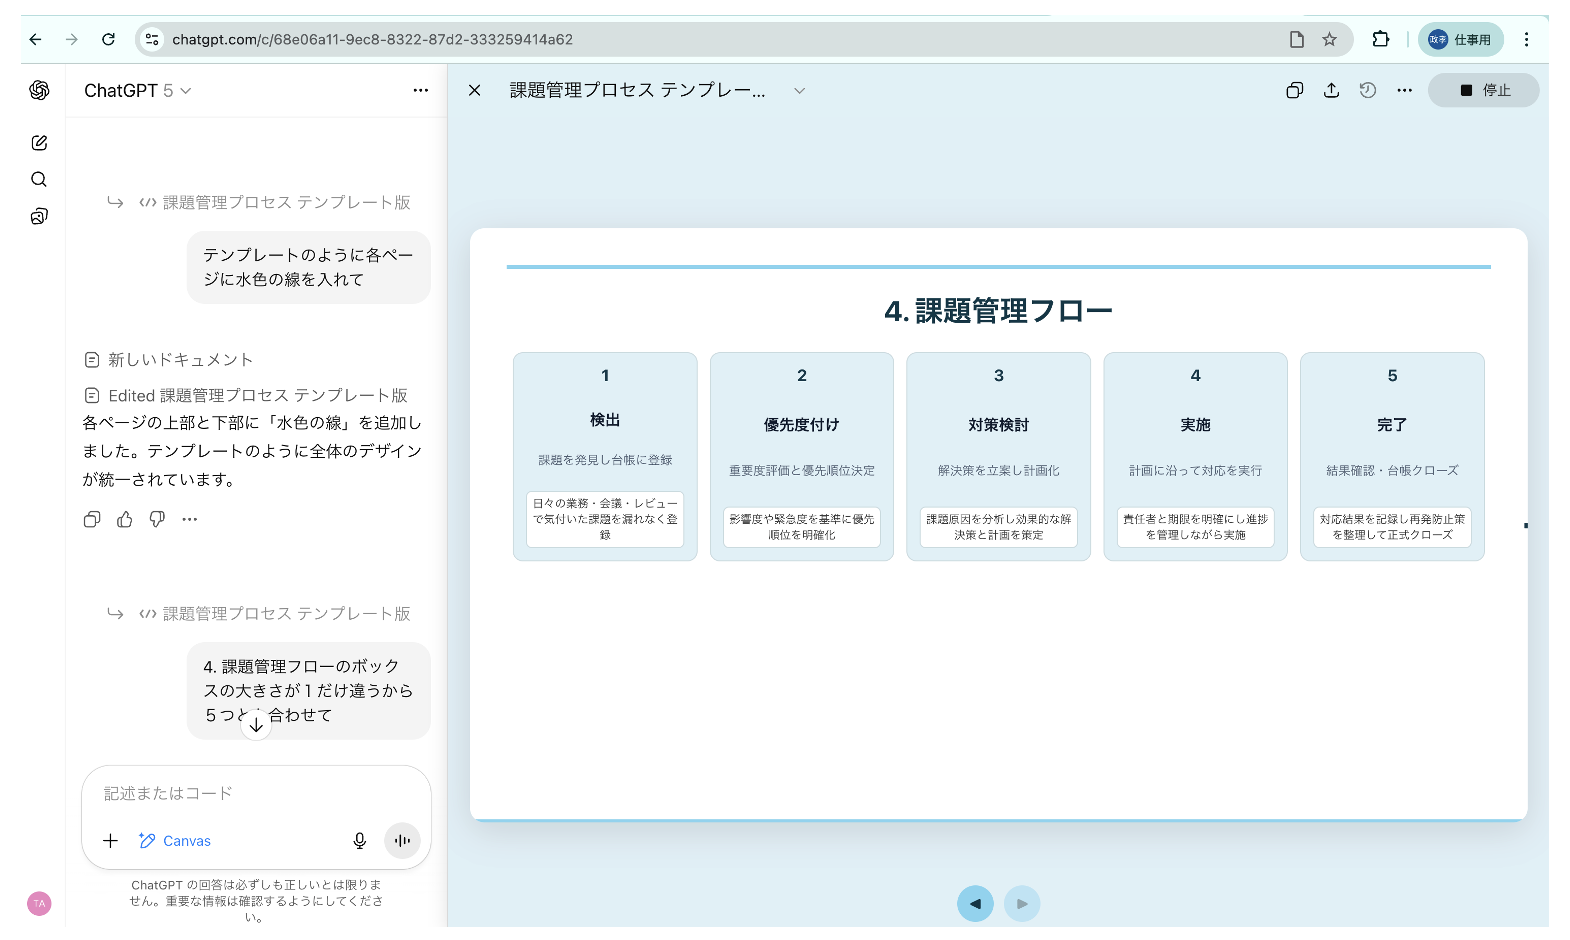Go to previous slide with back arrow
Screen dimensions: 1570x940
pyautogui.click(x=975, y=903)
